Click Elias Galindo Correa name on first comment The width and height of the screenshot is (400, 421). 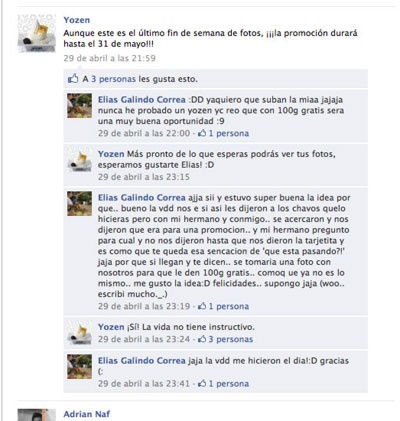tap(142, 100)
